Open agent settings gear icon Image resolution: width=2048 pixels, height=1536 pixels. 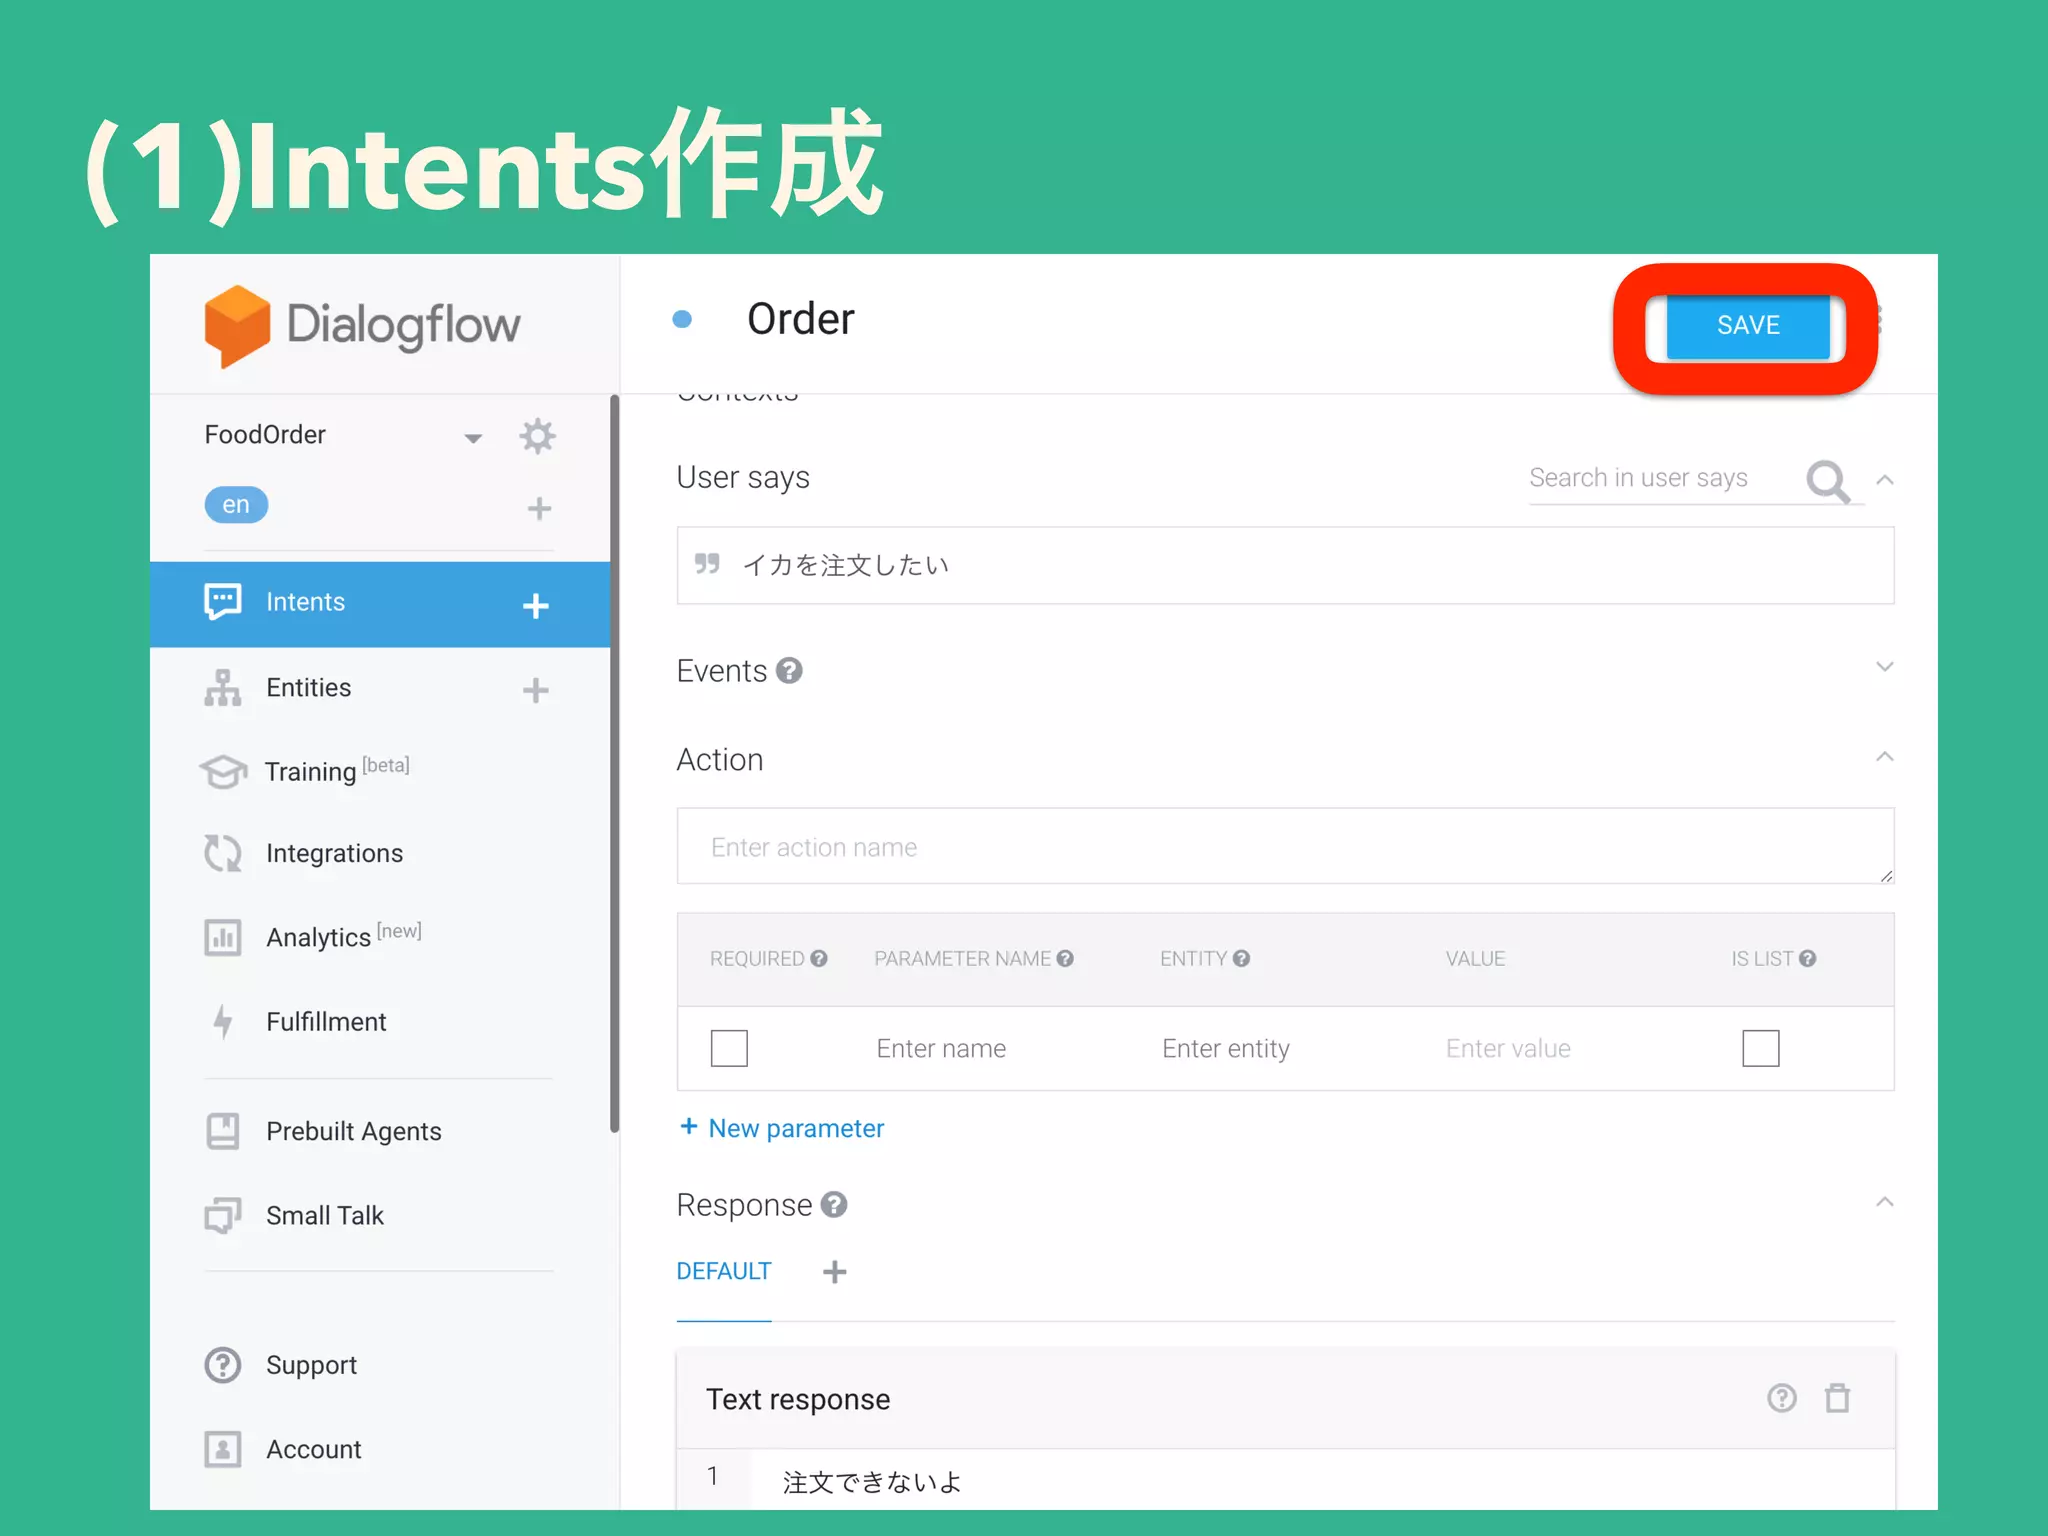coord(537,436)
